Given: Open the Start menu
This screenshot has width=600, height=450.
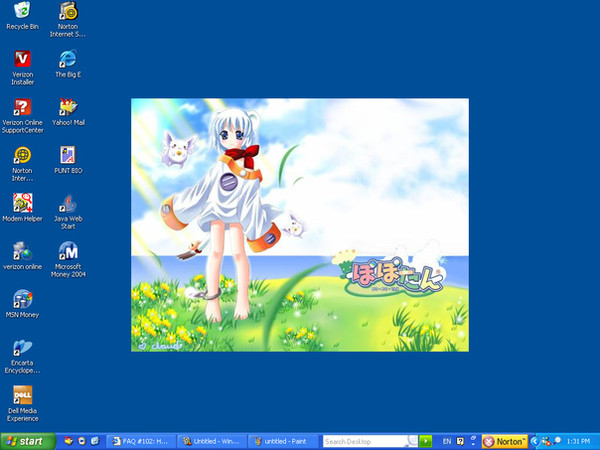Looking at the screenshot, I should pyautogui.click(x=28, y=441).
